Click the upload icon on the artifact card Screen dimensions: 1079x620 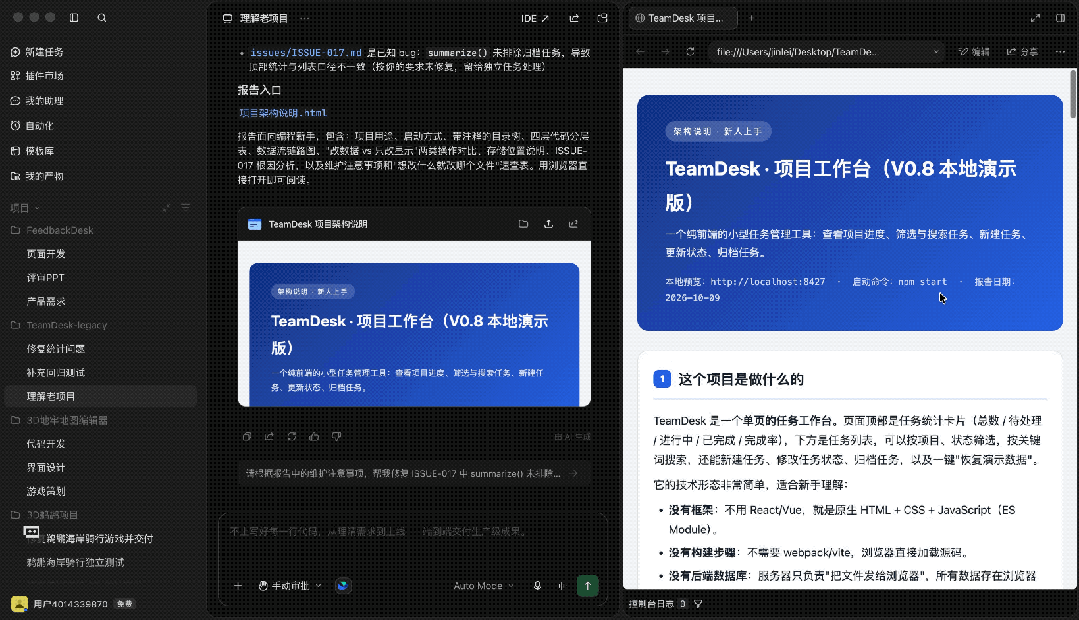click(548, 224)
